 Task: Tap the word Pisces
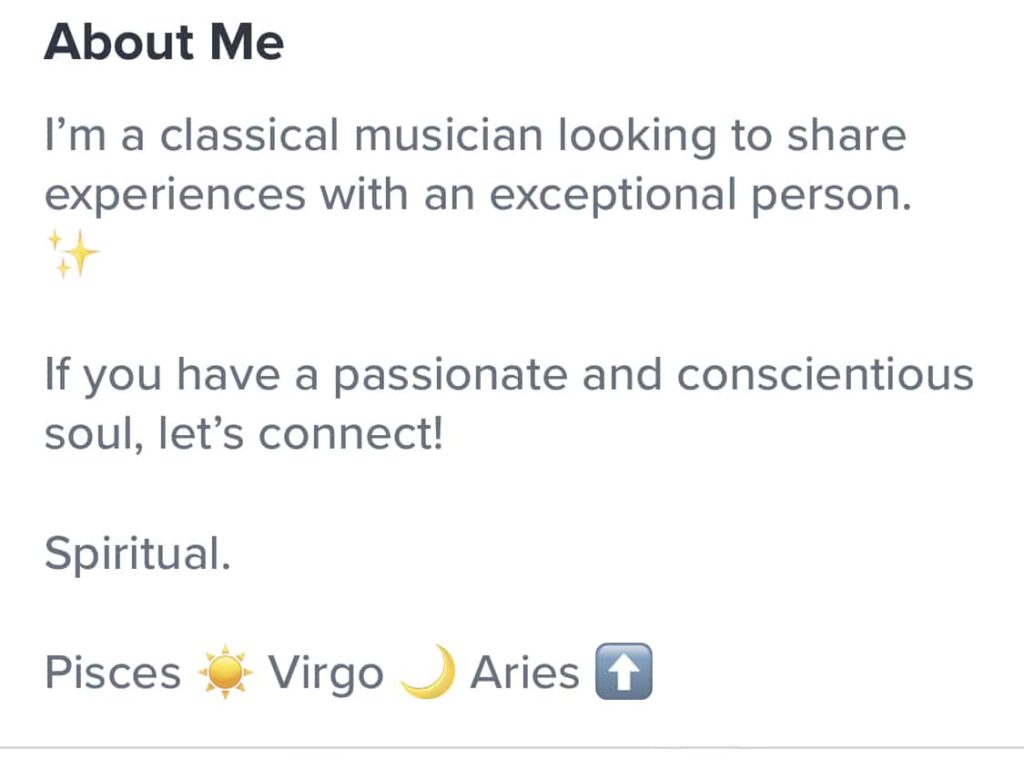click(x=112, y=673)
